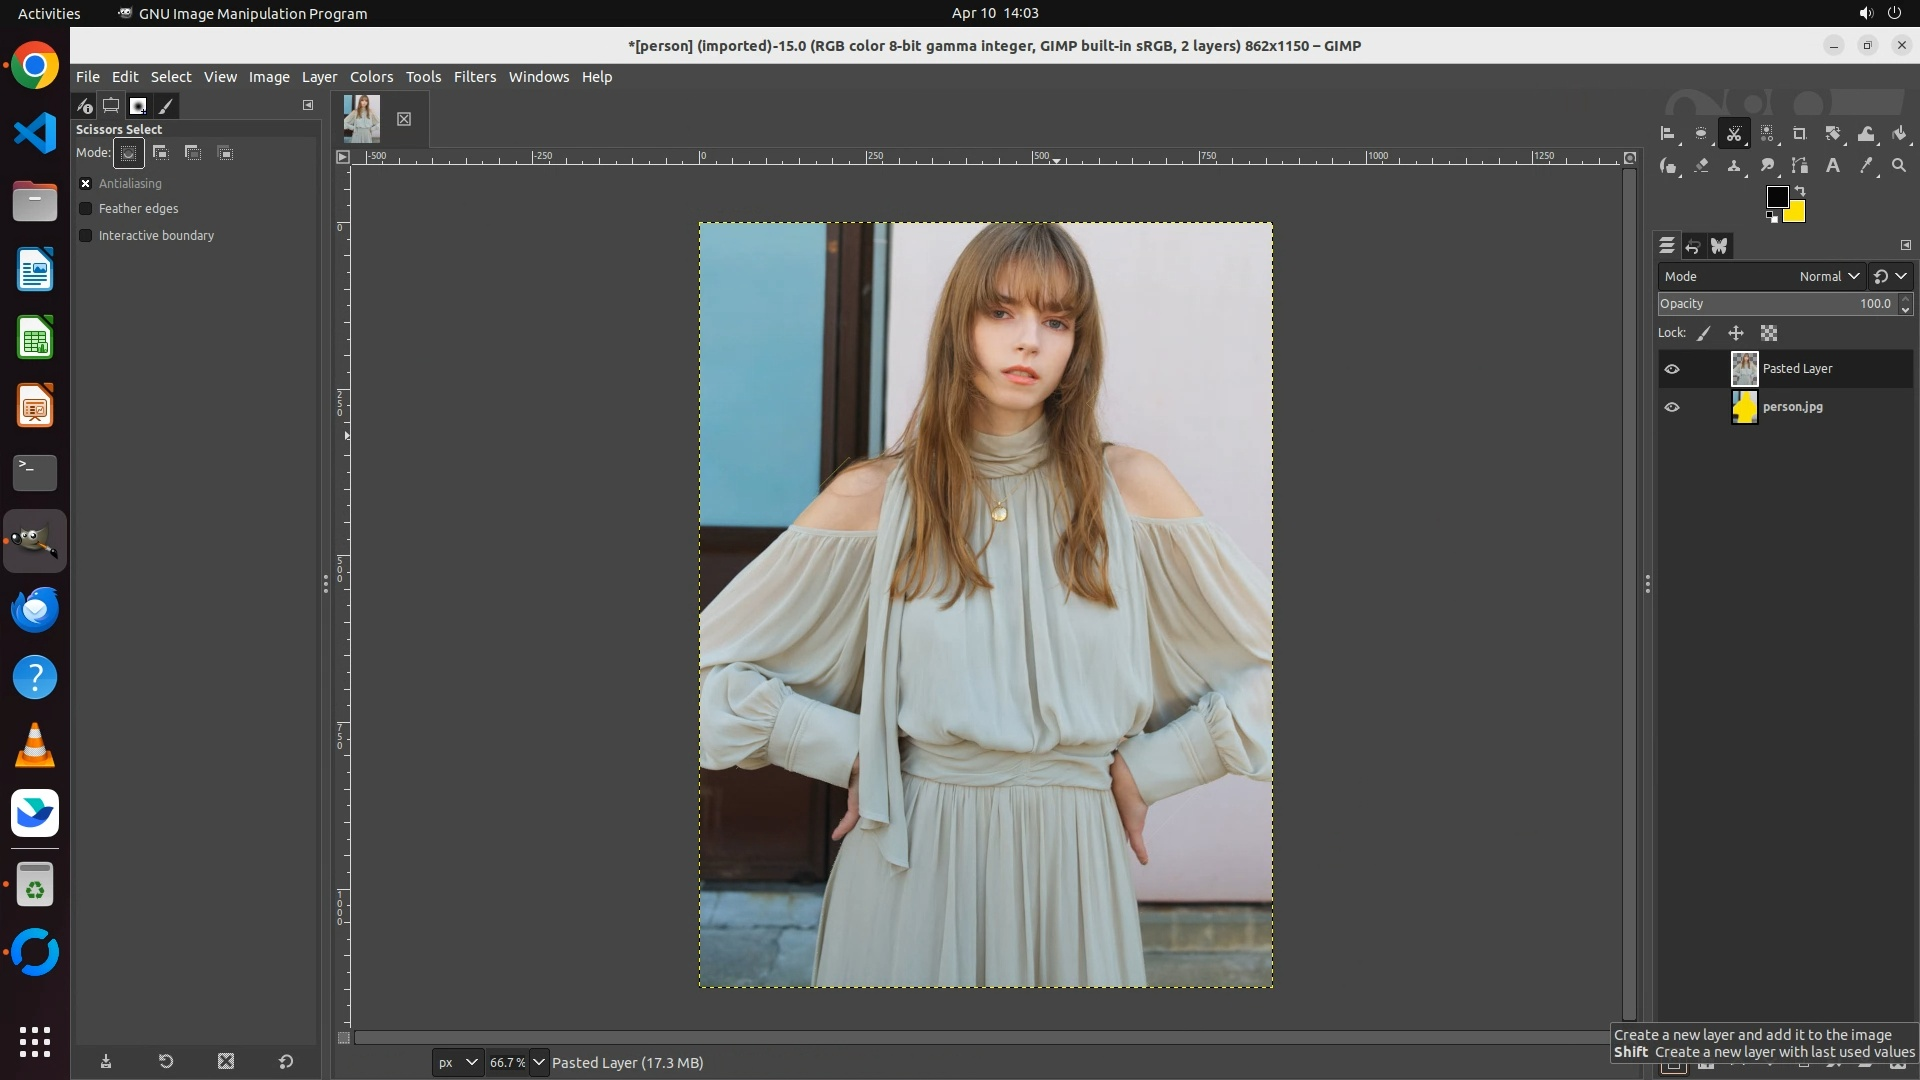1920x1080 pixels.
Task: Open the Filters menu
Action: 474,77
